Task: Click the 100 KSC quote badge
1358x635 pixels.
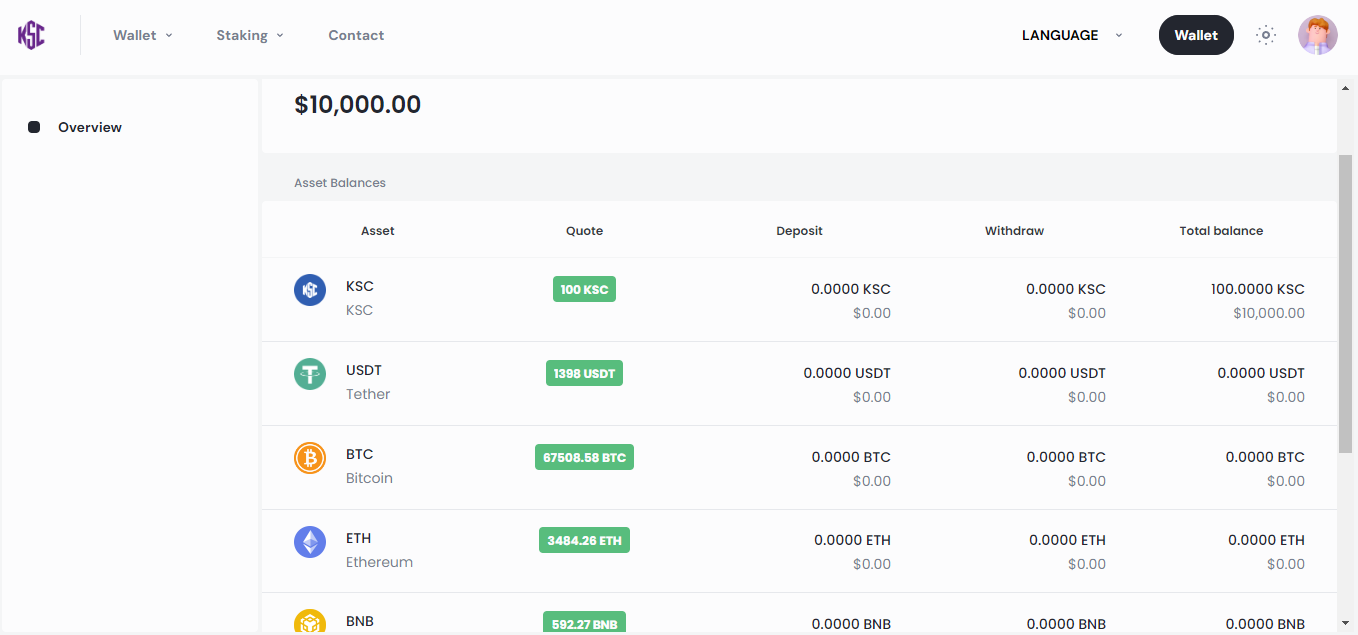Action: [584, 289]
